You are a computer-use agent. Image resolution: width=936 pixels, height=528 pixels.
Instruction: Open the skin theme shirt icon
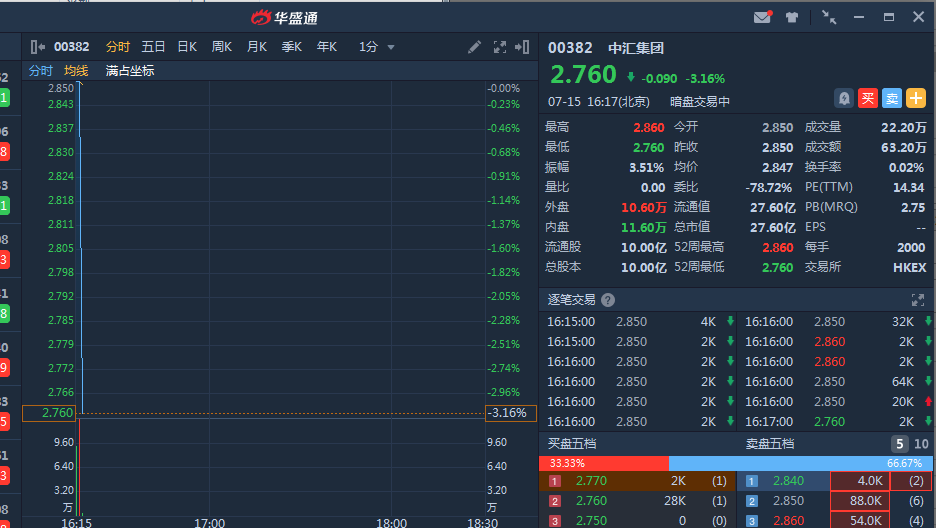792,17
